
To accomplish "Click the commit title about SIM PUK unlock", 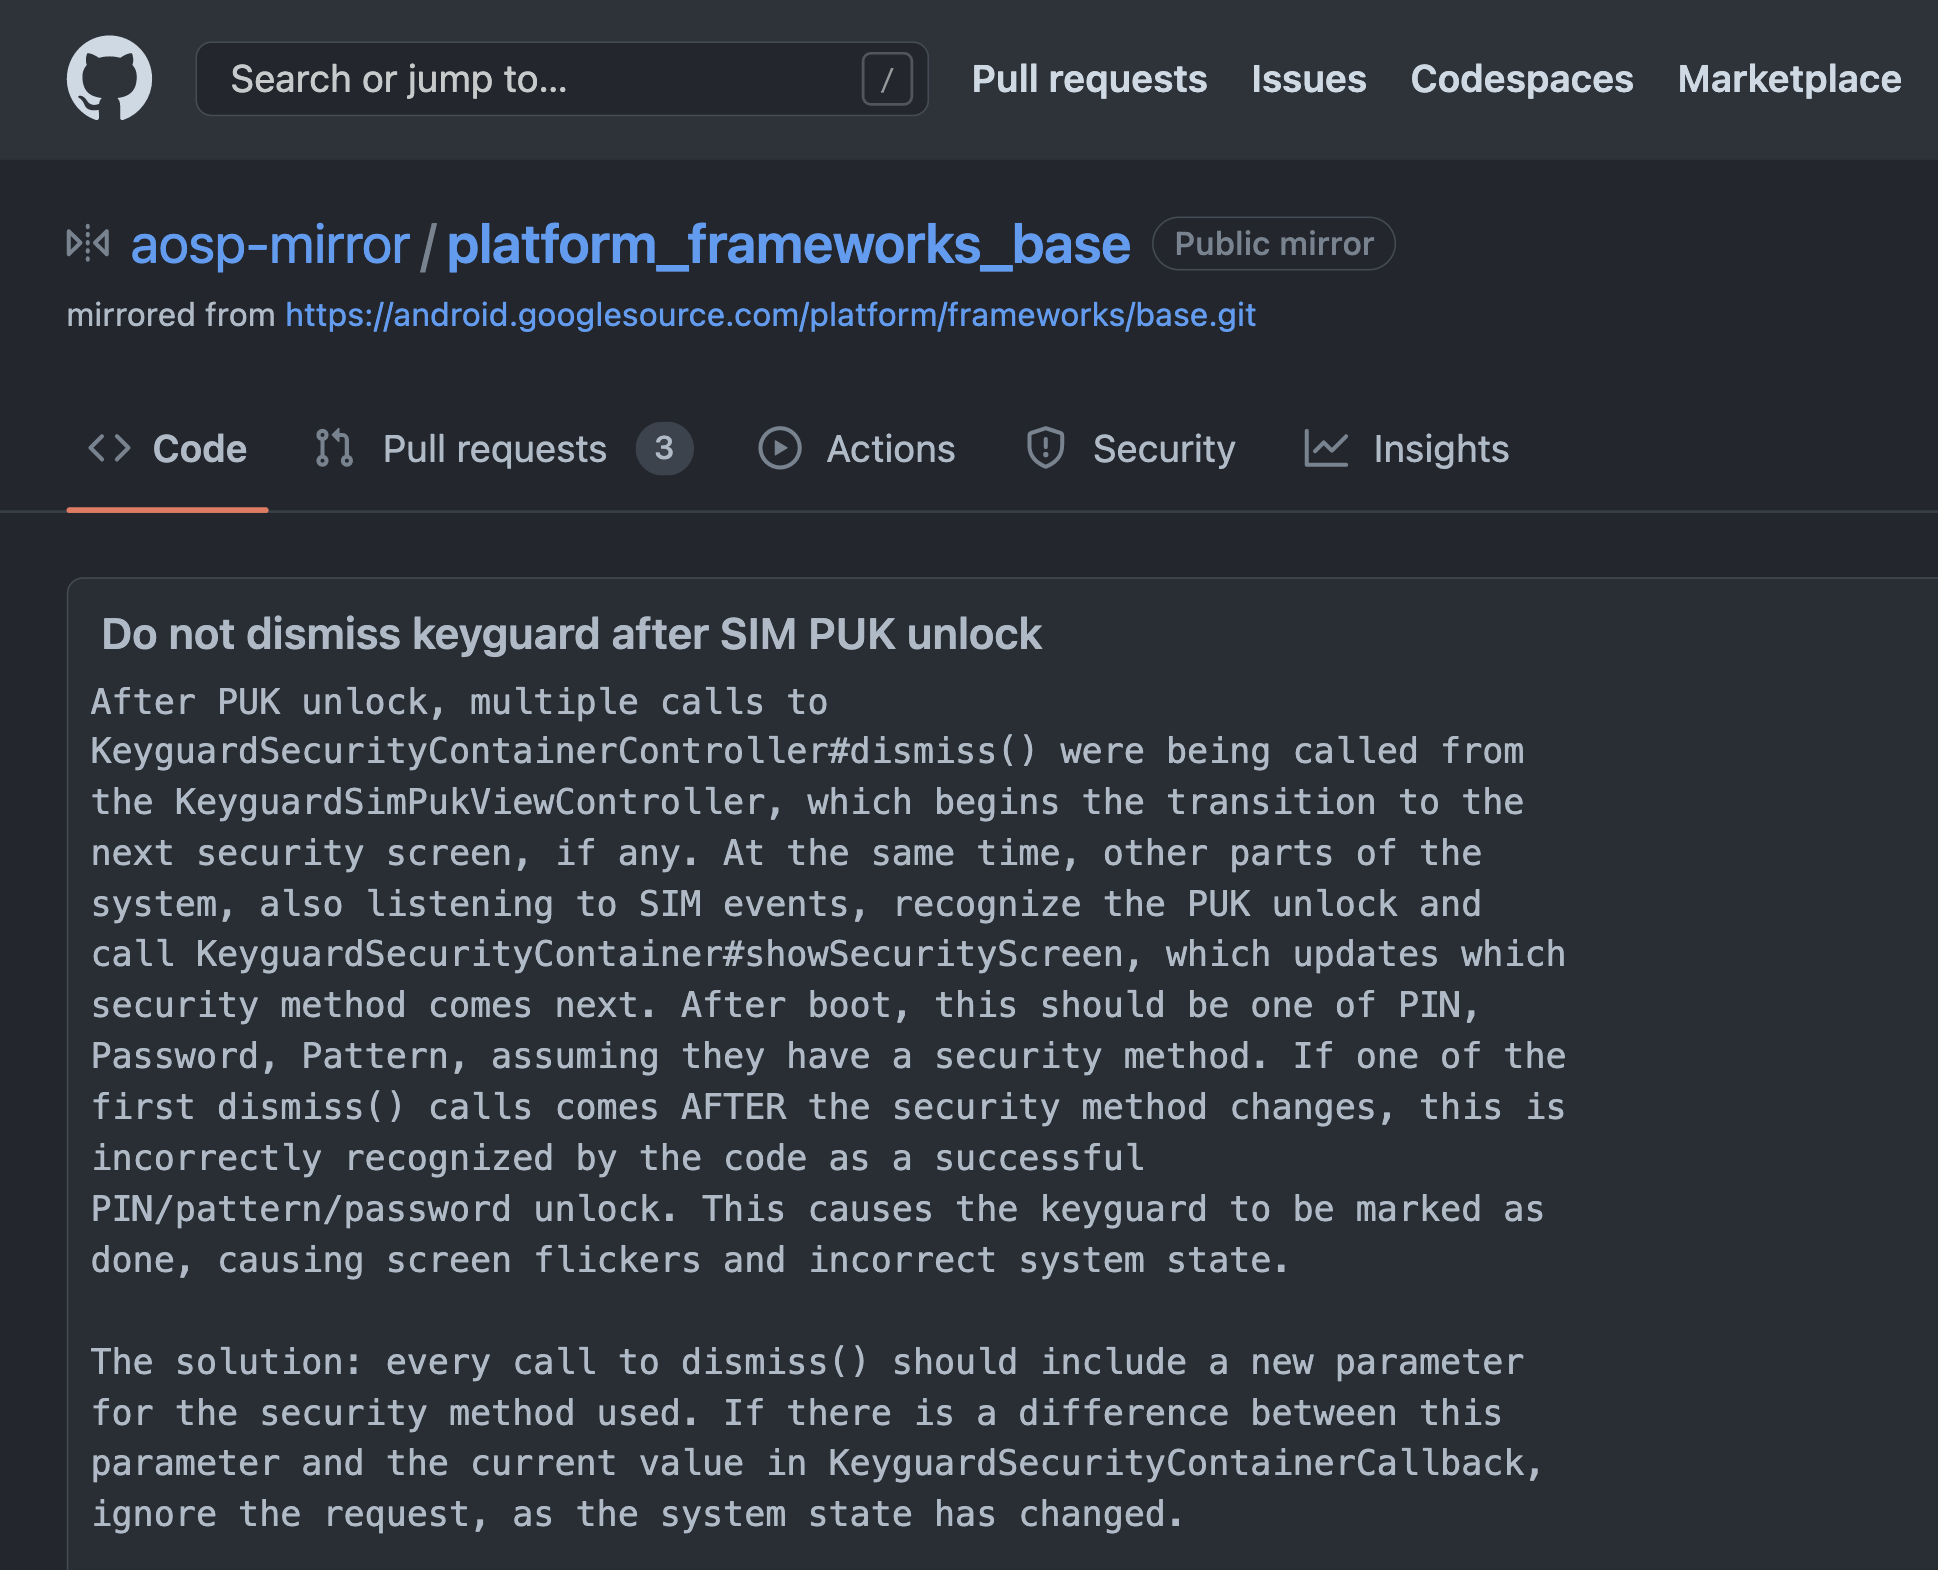I will tap(571, 634).
